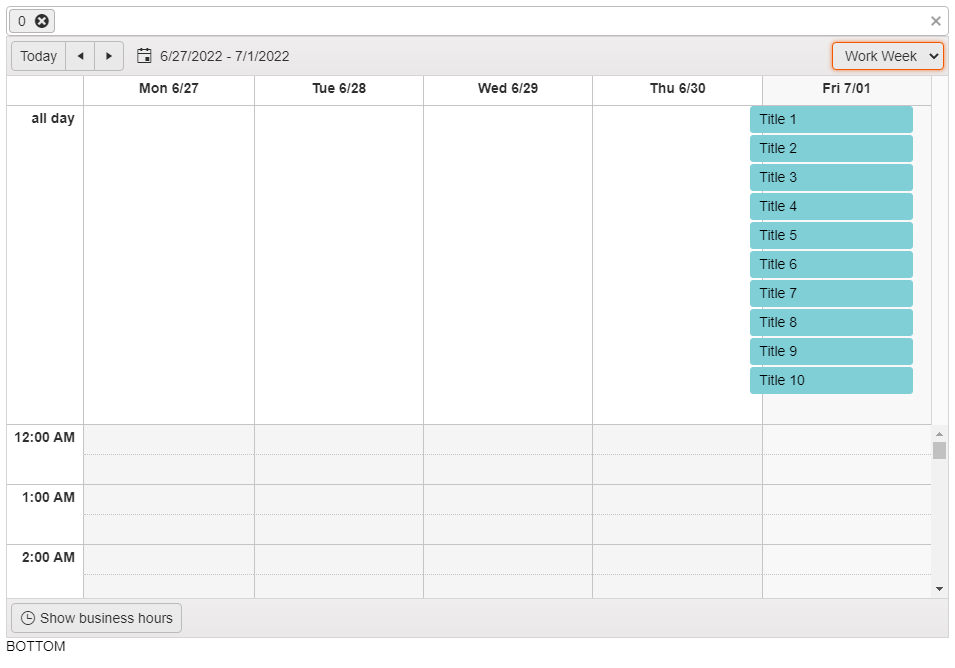Select the Title 3 all-day event
955x668 pixels.
831,177
